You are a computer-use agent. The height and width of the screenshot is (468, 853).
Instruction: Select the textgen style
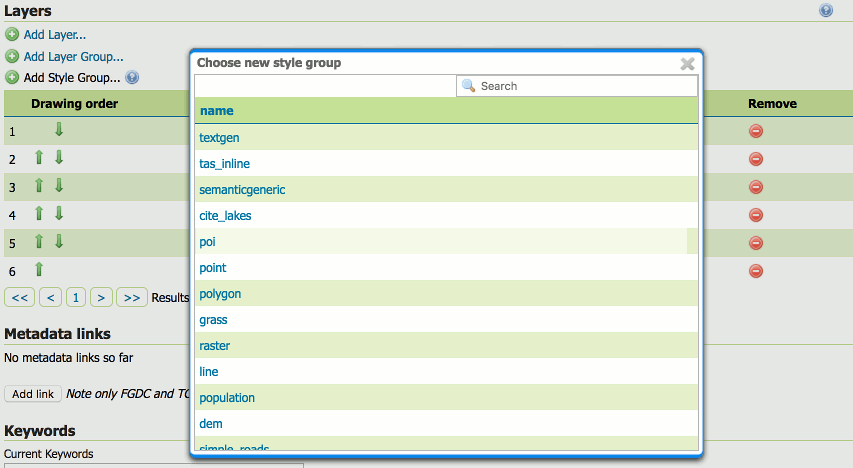point(219,138)
